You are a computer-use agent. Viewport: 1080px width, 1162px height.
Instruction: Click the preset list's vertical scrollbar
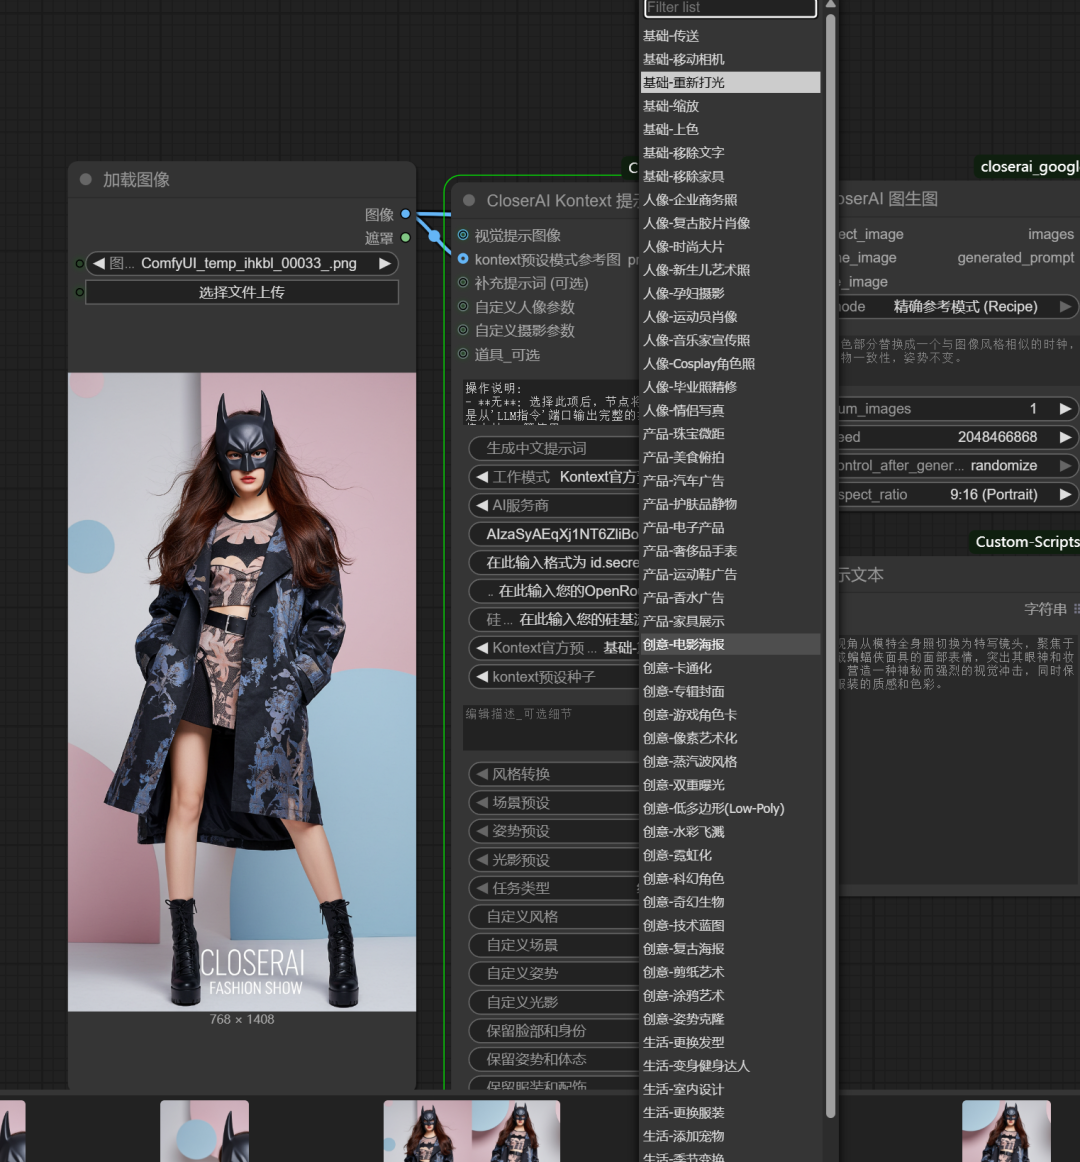[830, 566]
